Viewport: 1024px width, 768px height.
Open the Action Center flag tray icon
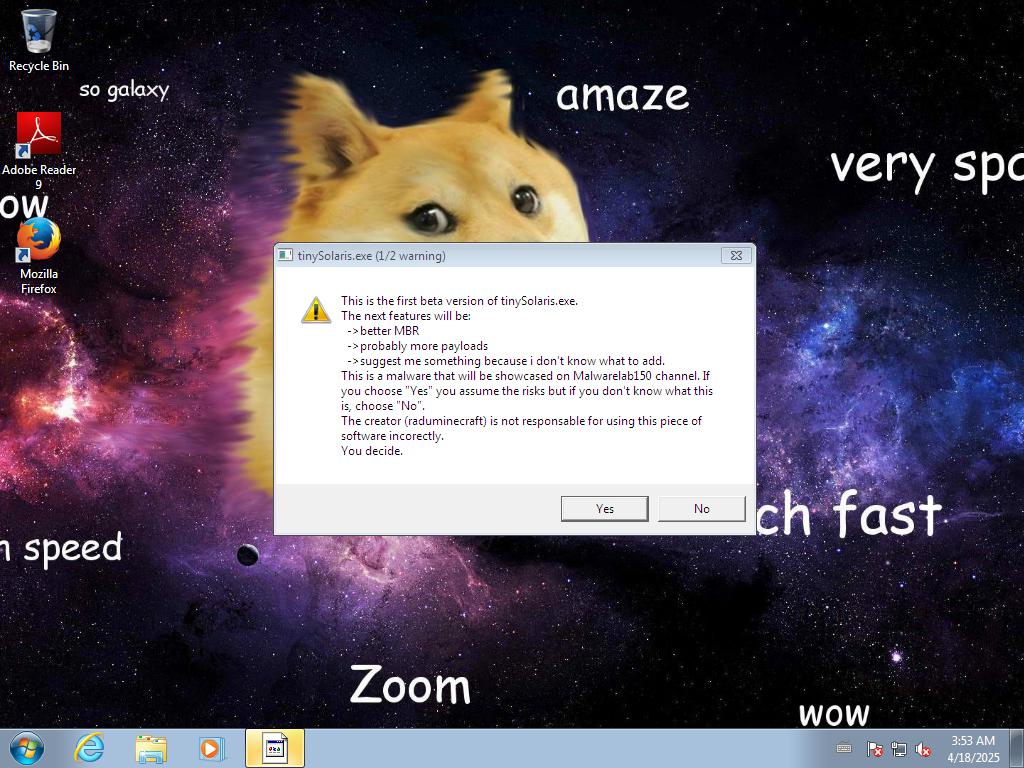tap(874, 749)
